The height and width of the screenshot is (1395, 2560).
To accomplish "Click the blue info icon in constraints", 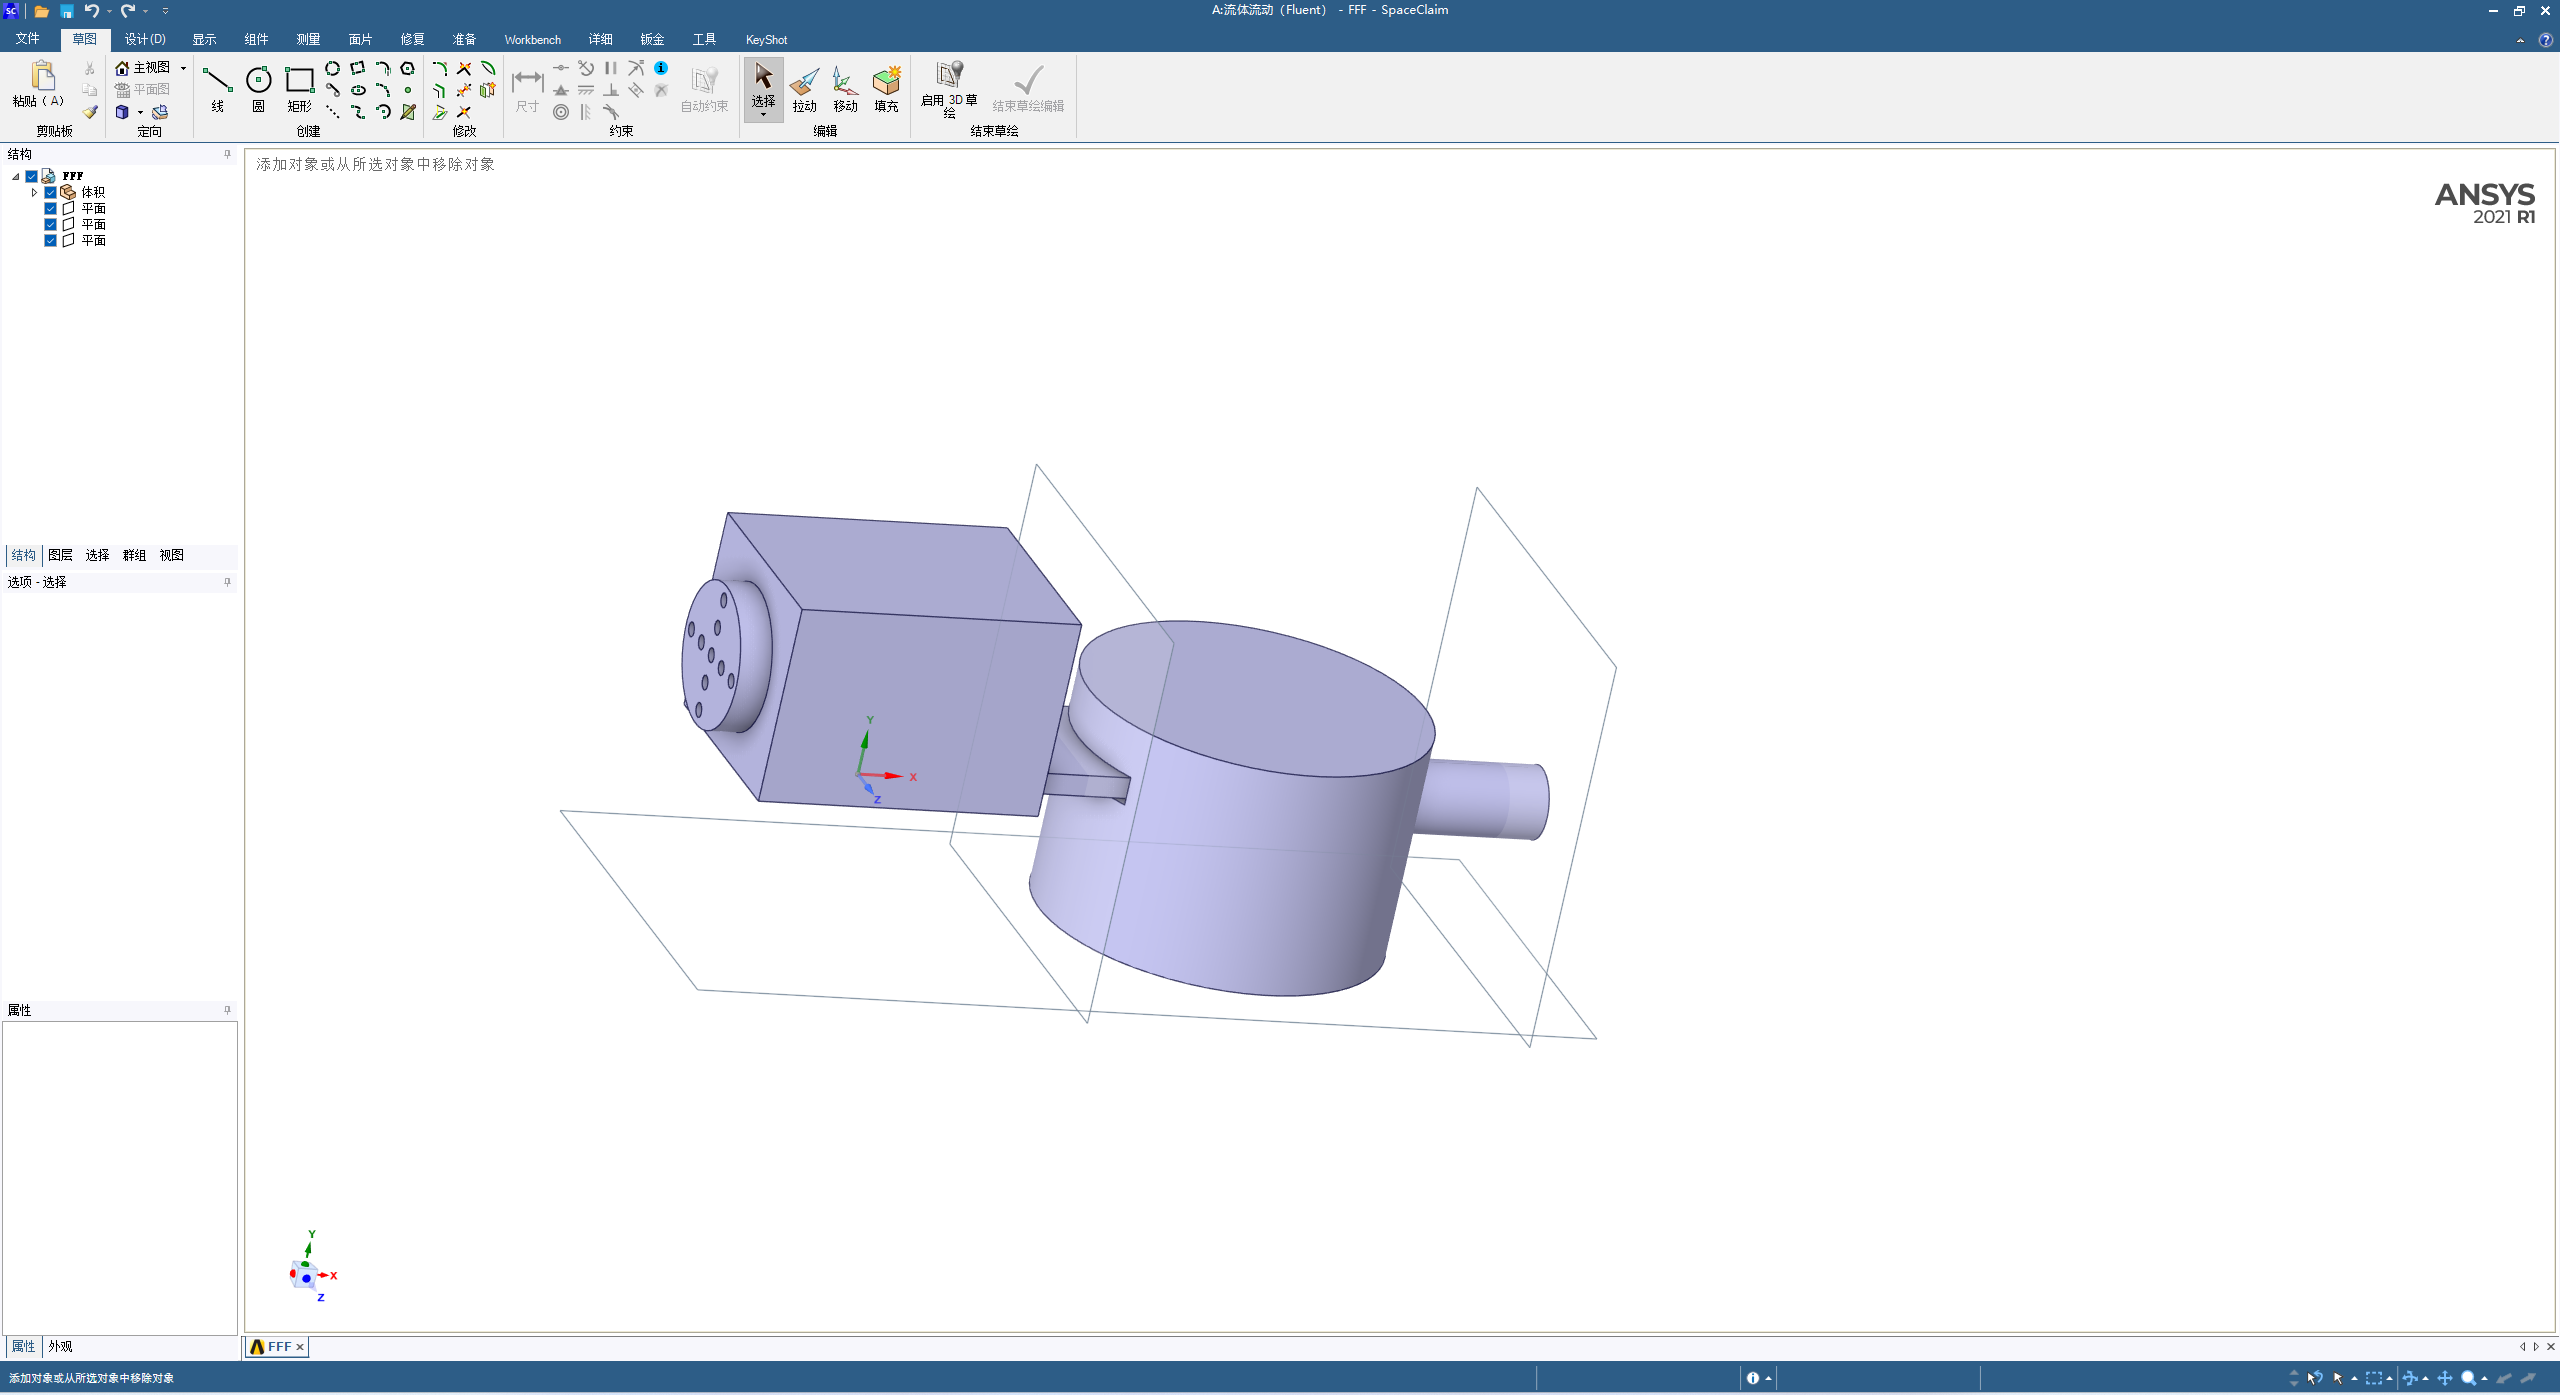I will tap(661, 68).
